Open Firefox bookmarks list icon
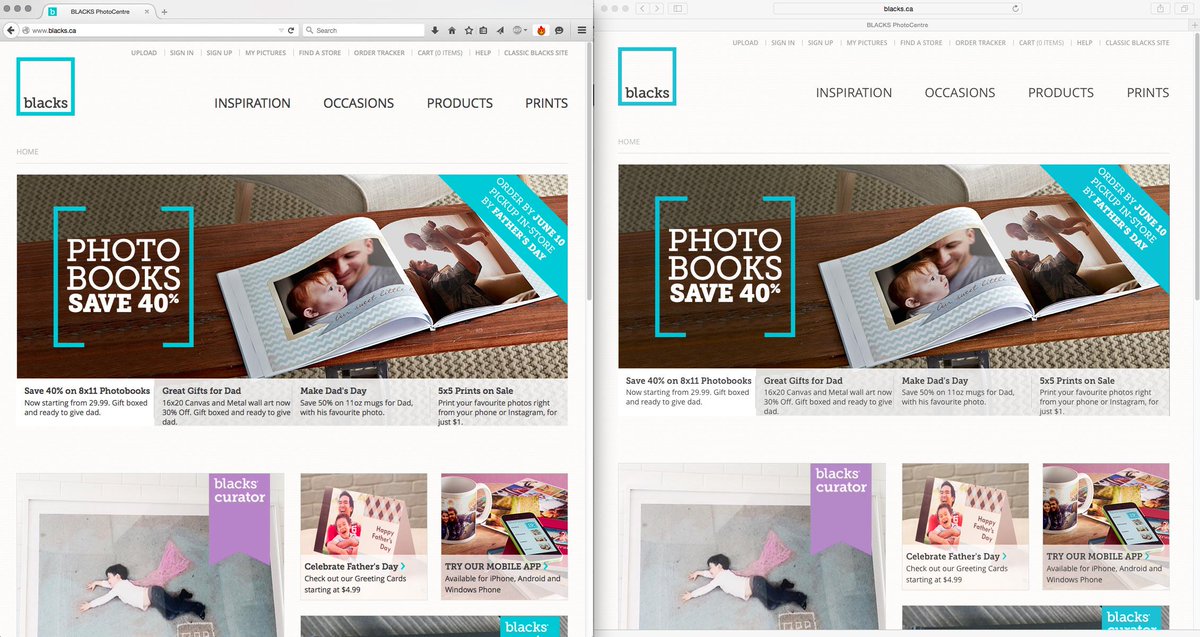The image size is (1200, 637). coord(483,30)
